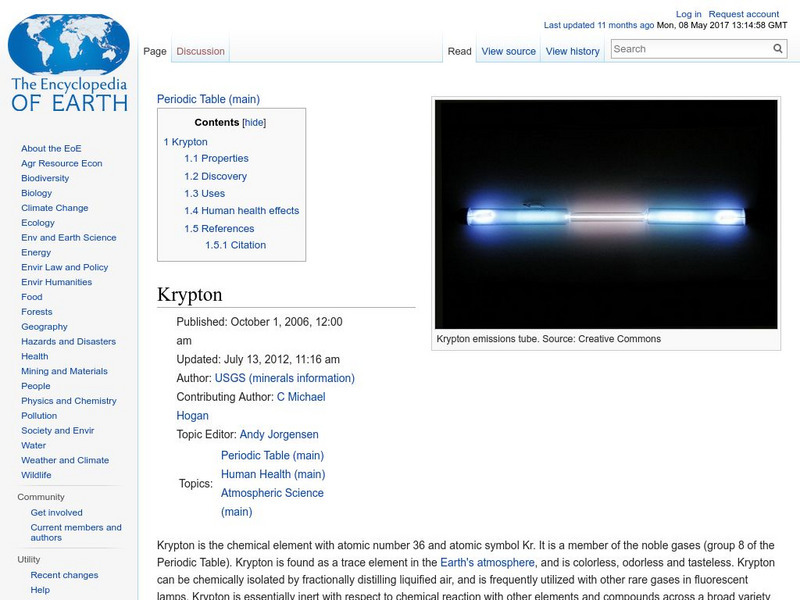This screenshot has width=800, height=600.
Task: Click the Periodic Table (main) link above contents
Action: pyautogui.click(x=208, y=99)
